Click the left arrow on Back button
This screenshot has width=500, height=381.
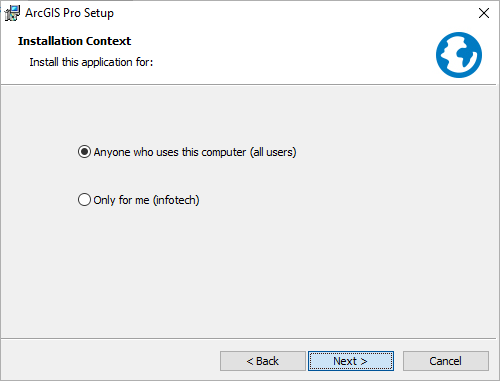[250, 361]
